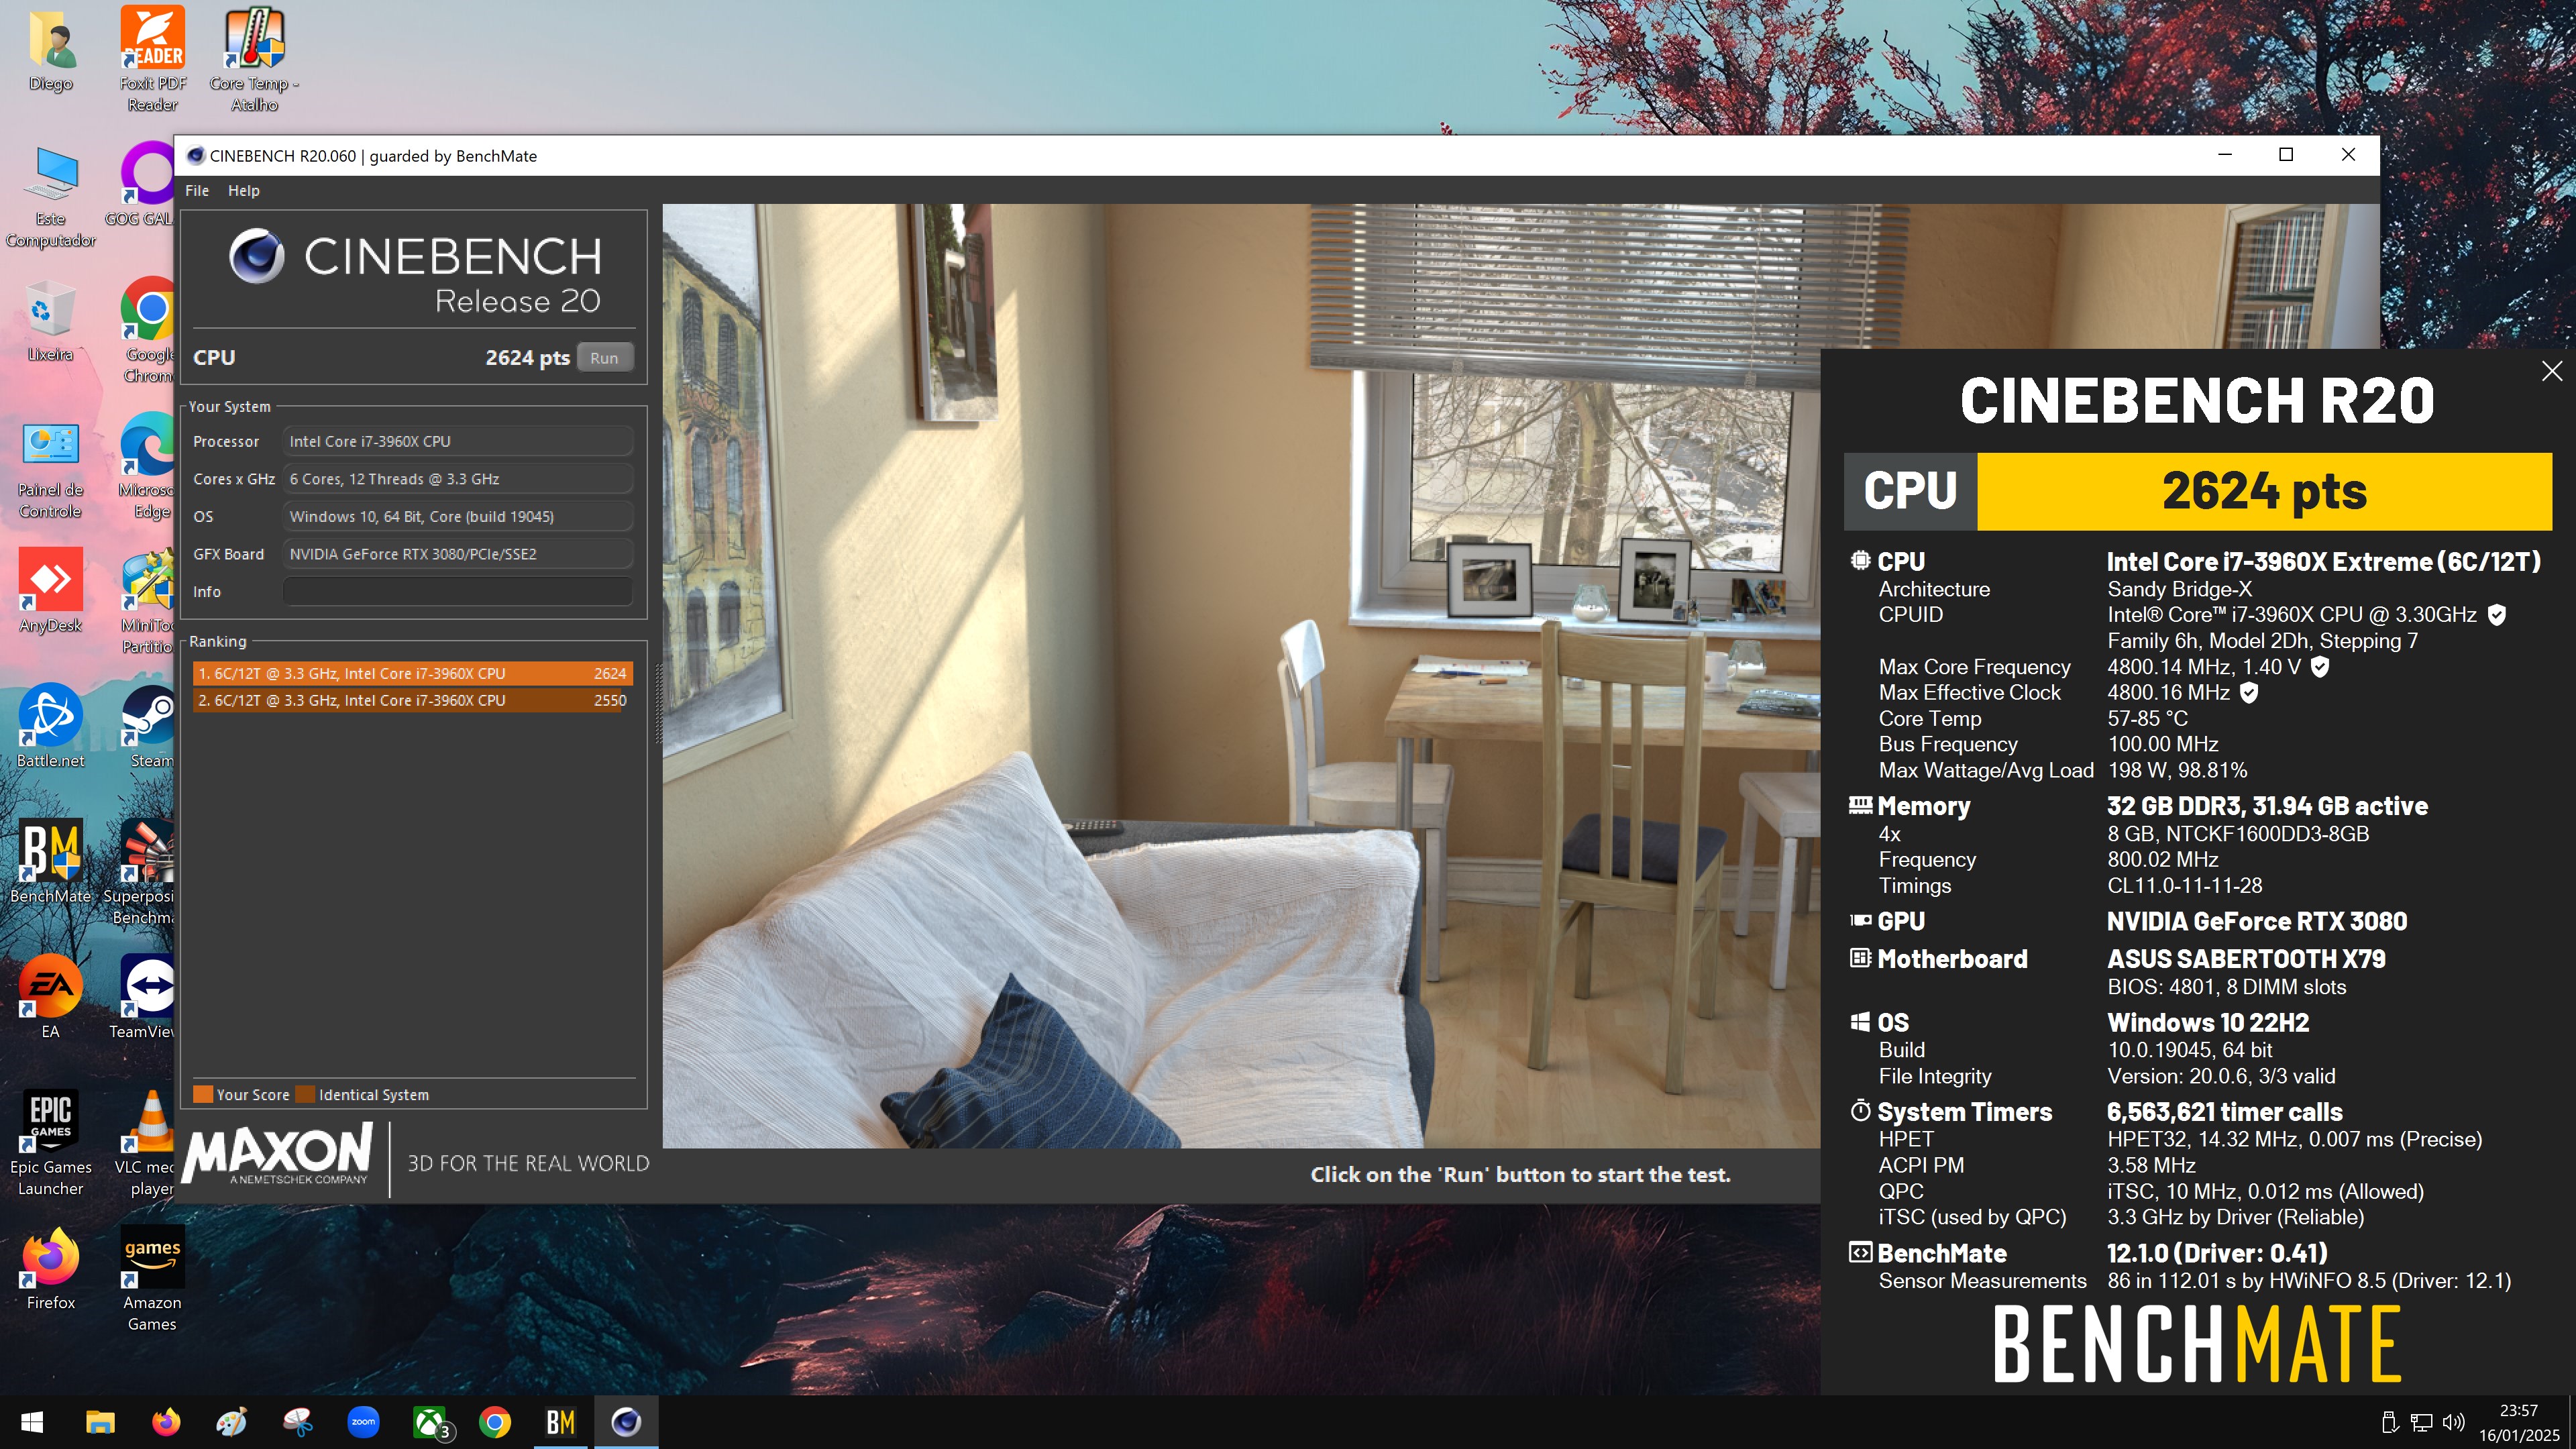
Task: Open Core Temp shortcut on desktop
Action: [254, 58]
